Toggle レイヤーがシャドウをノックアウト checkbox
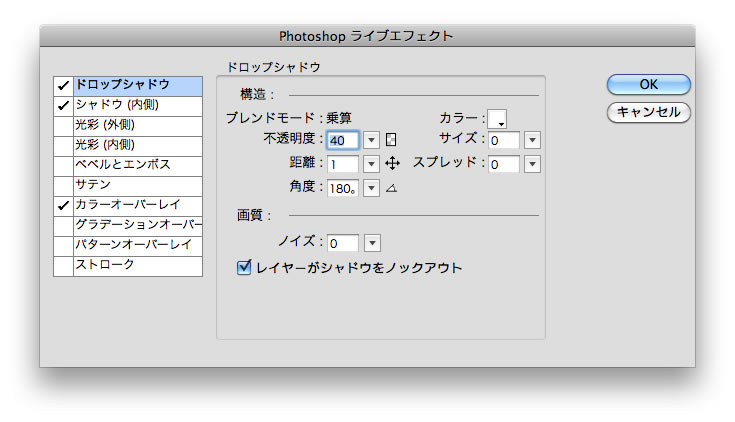 click(x=243, y=268)
